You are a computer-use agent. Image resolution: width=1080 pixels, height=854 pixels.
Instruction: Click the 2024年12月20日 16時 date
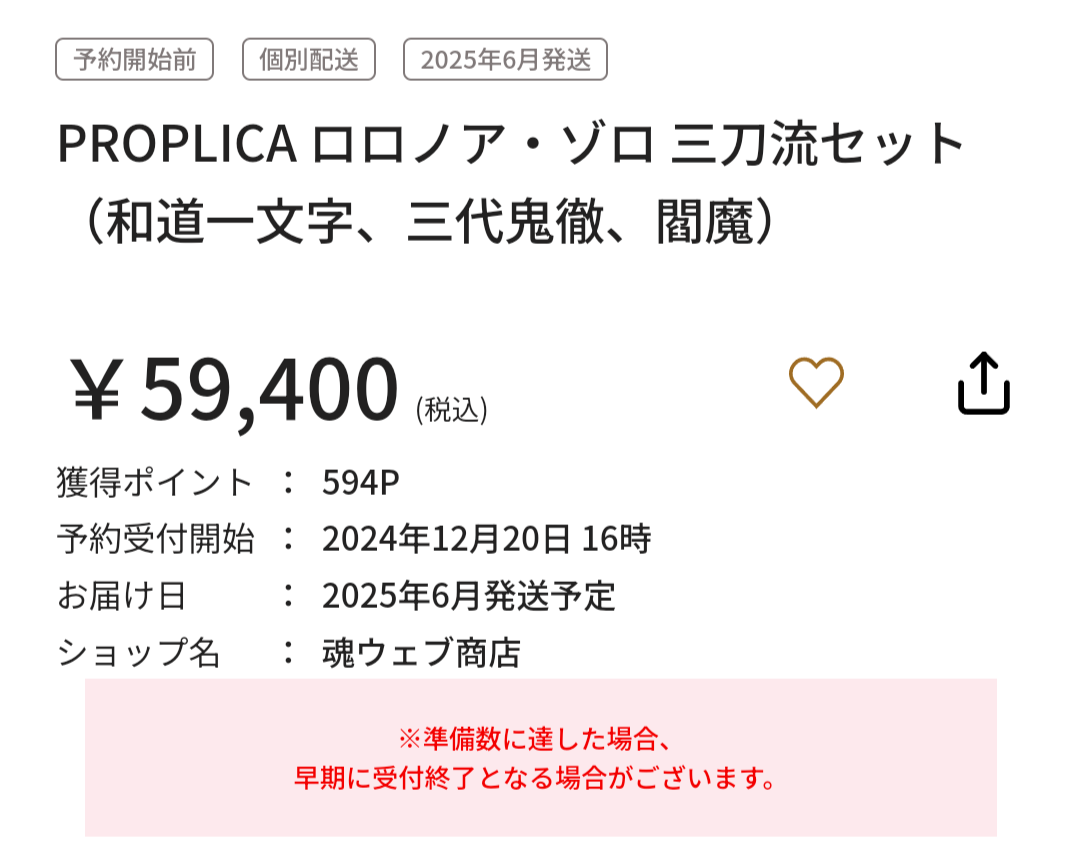click(x=486, y=540)
